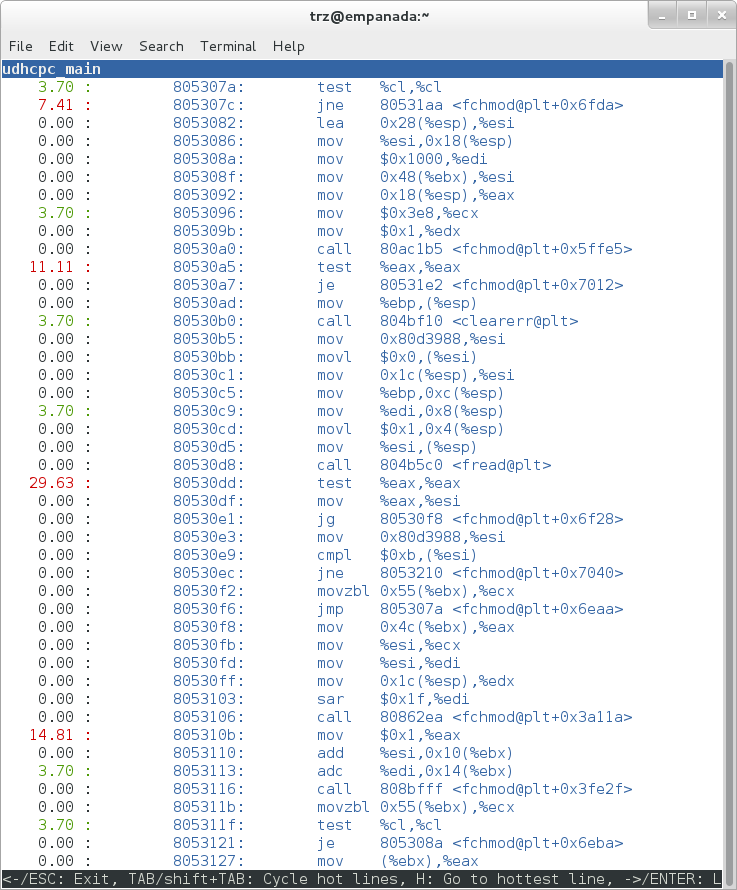Select the udhcpc_main header line
The height and width of the screenshot is (890, 737).
(52, 69)
